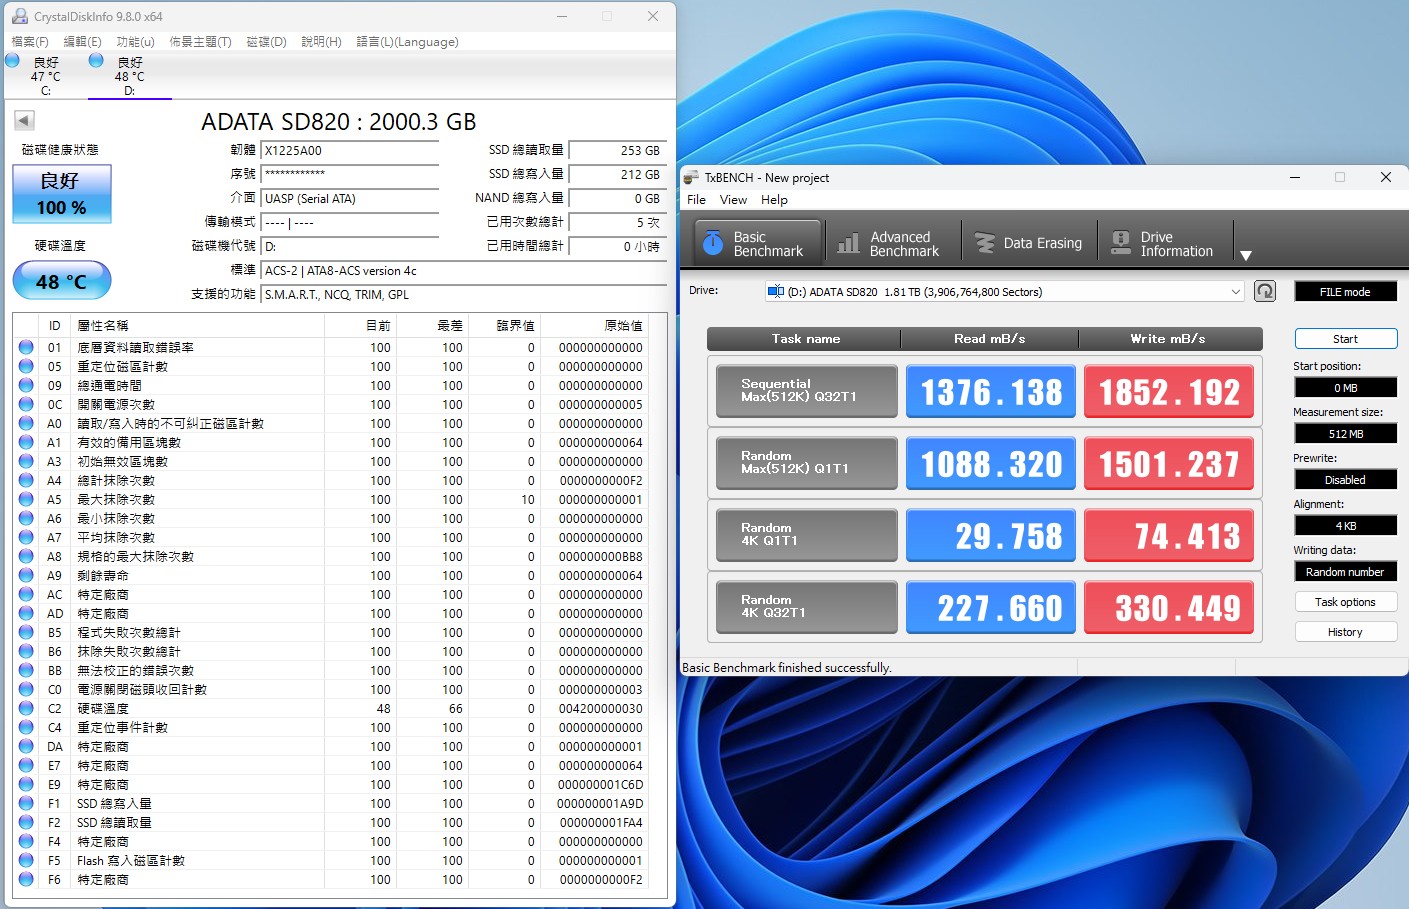Image resolution: width=1409 pixels, height=909 pixels.
Task: Click the CrystalDiskInfo title bar app icon
Action: tap(19, 16)
